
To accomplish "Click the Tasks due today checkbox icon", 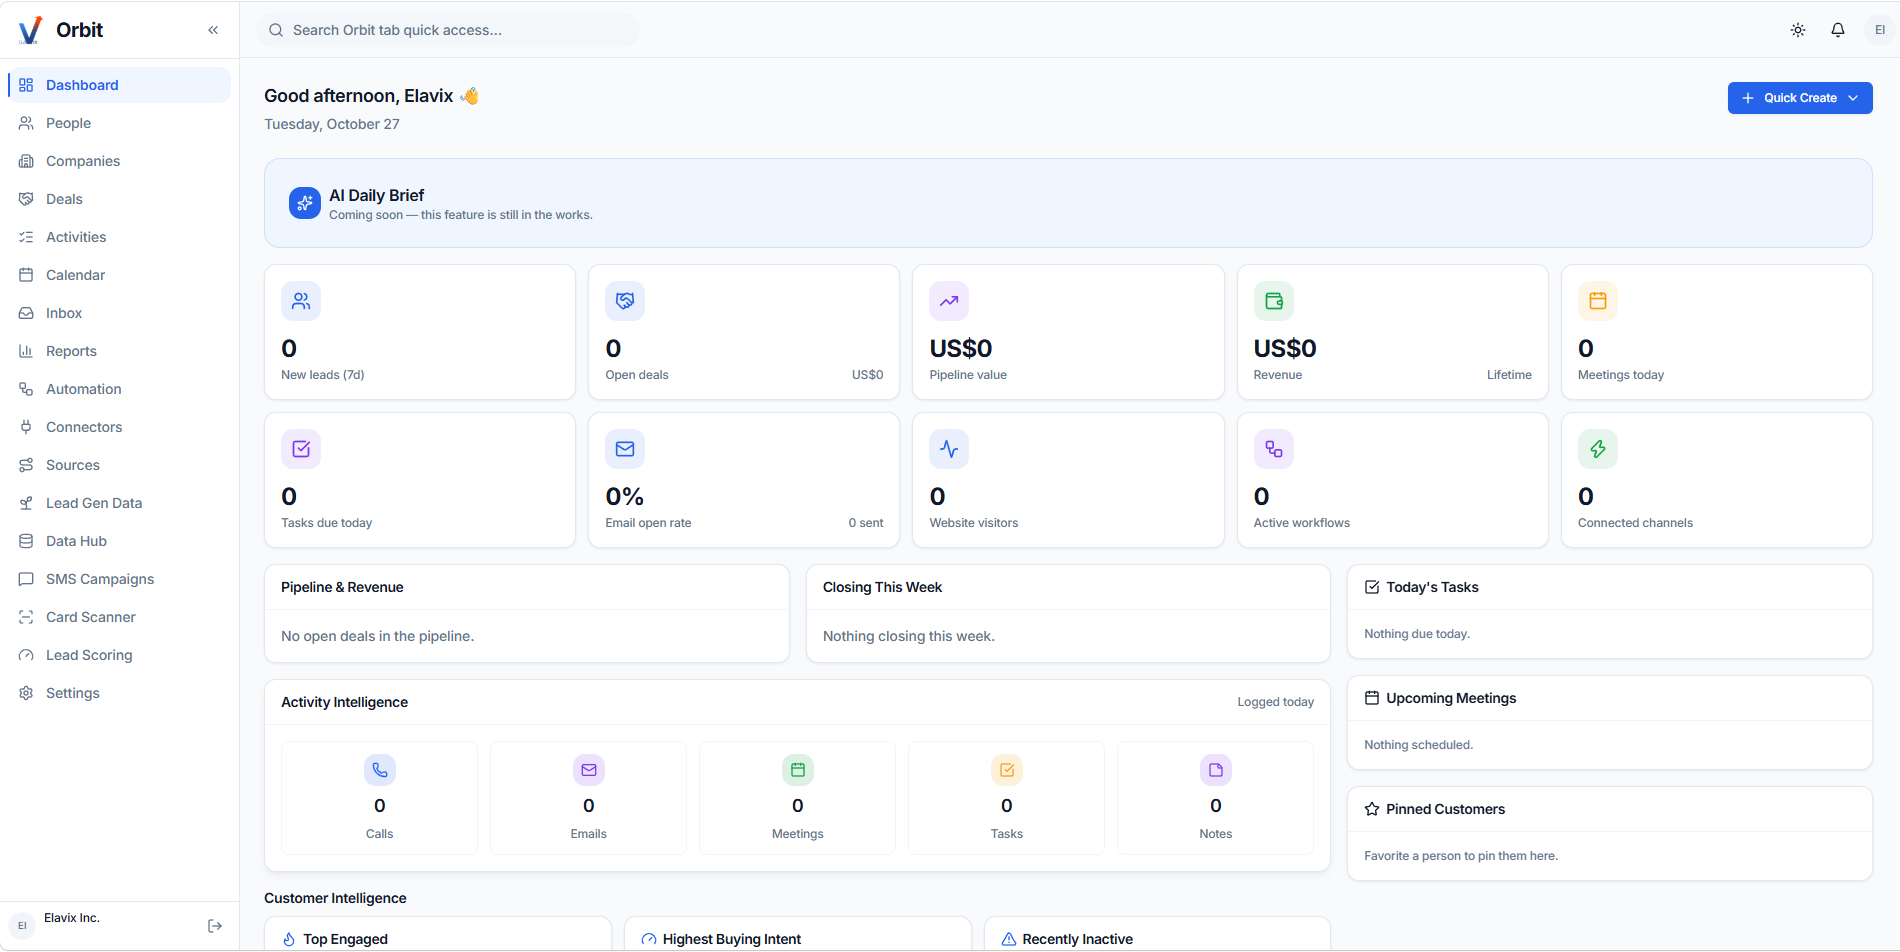I will coord(301,449).
